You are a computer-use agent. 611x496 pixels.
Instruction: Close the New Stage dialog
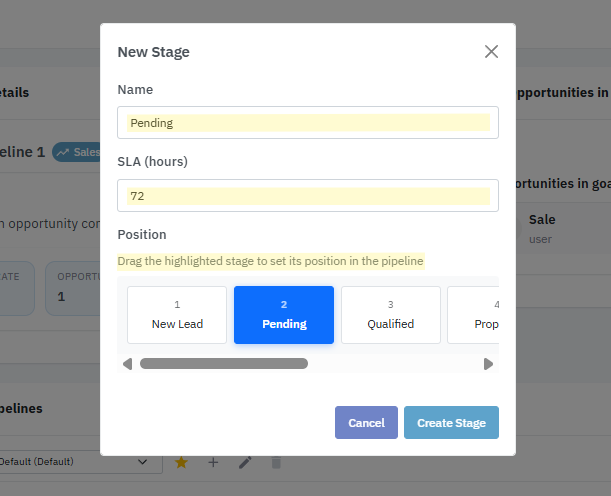(491, 52)
